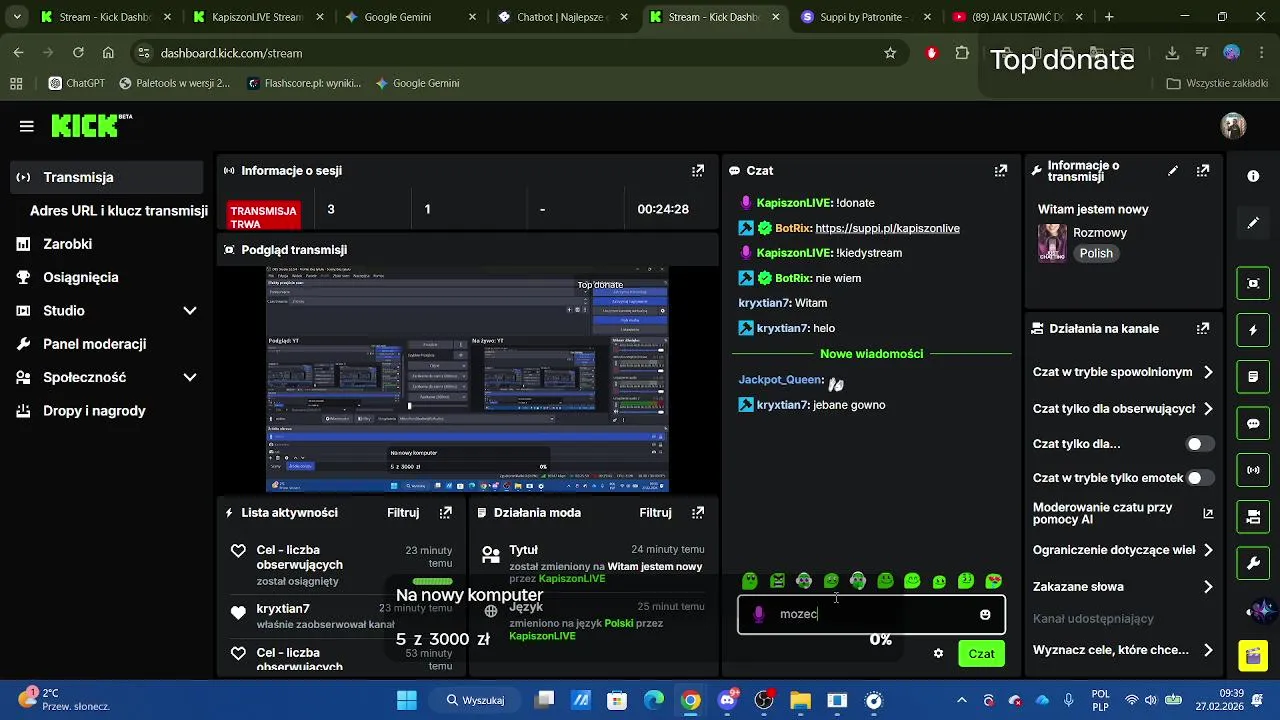Pop out the Informacje o sesji panel
The width and height of the screenshot is (1280, 720).
pos(698,171)
